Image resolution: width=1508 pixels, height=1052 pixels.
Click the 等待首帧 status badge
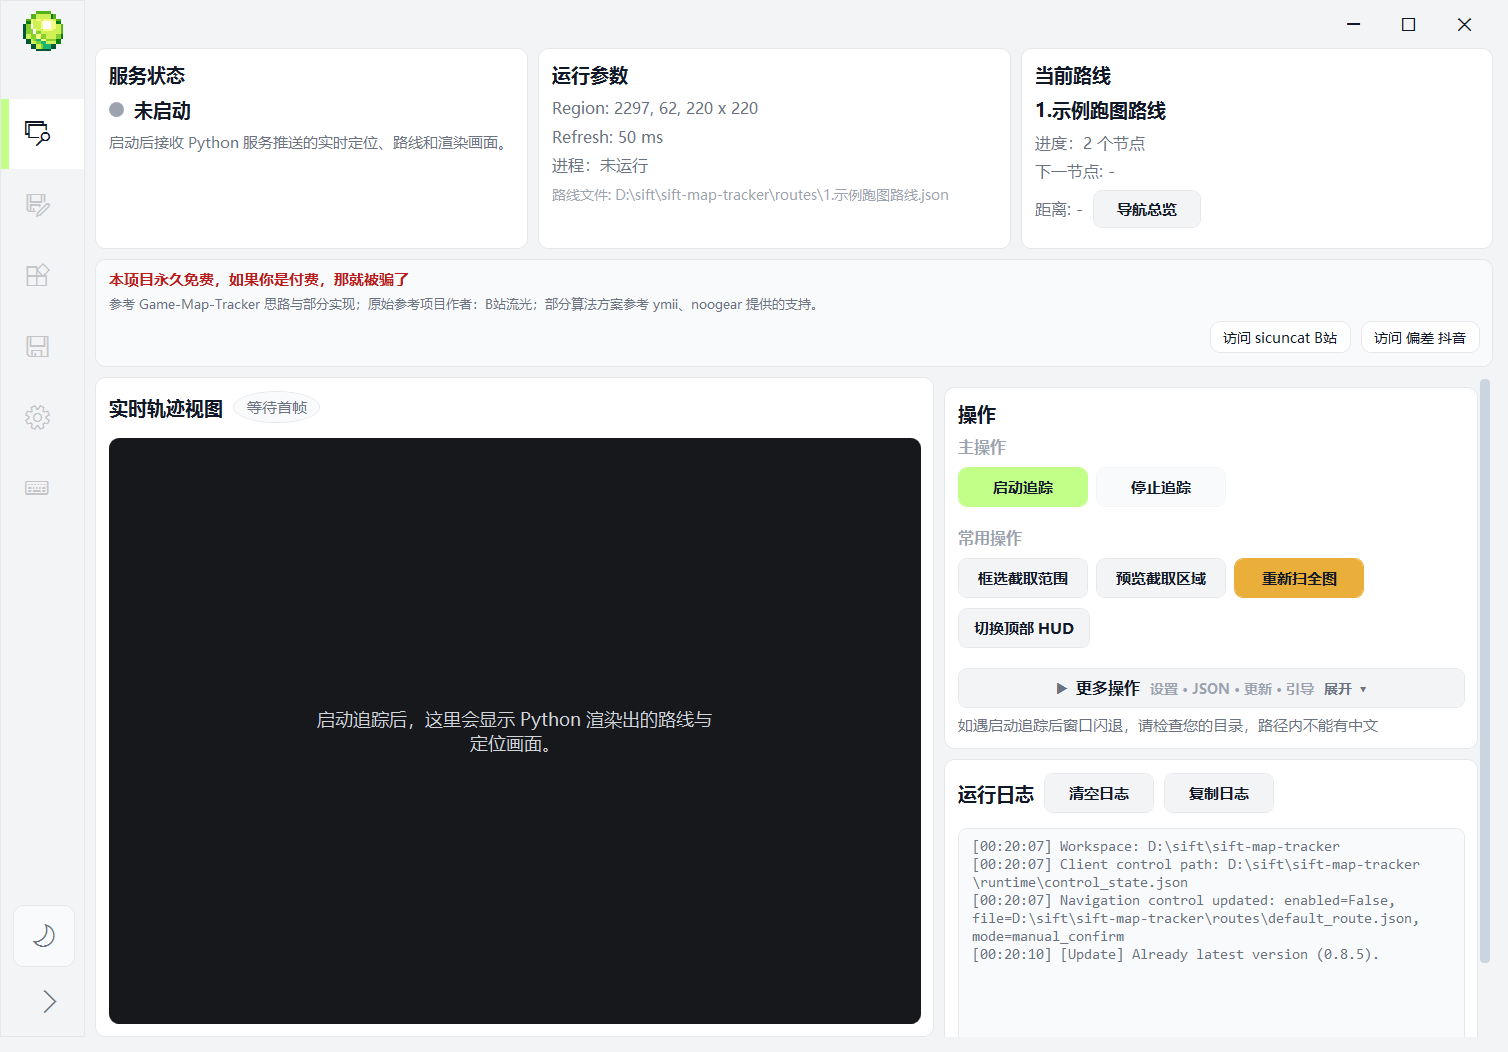point(277,407)
